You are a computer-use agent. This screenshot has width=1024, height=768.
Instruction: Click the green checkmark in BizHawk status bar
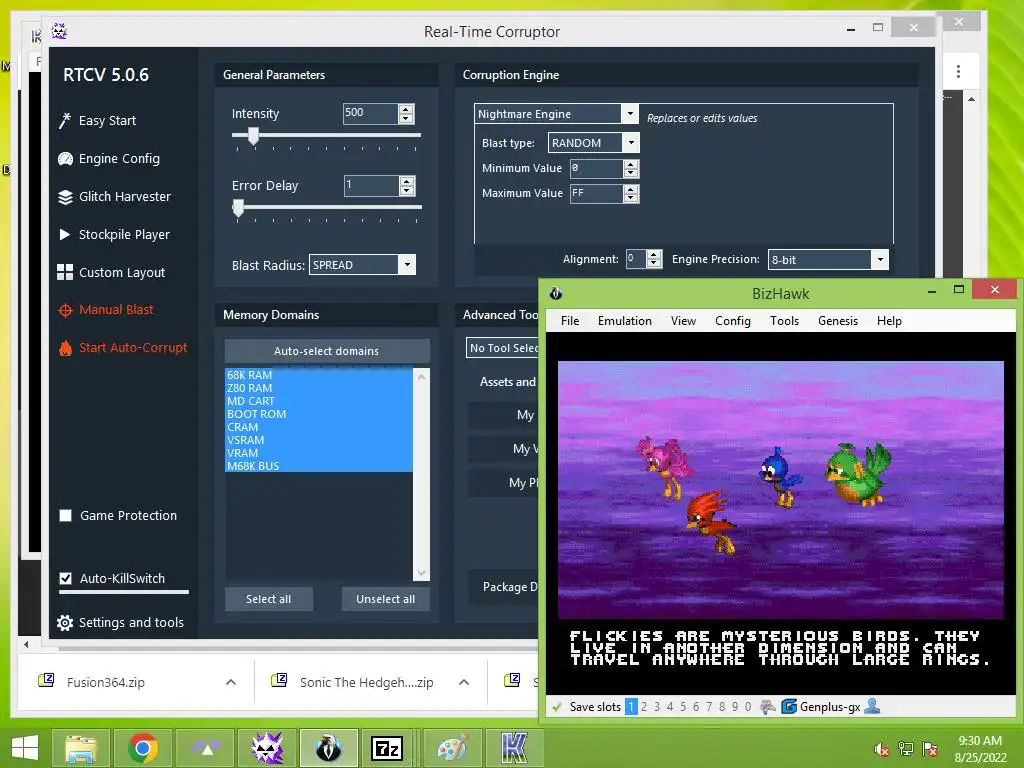[557, 707]
